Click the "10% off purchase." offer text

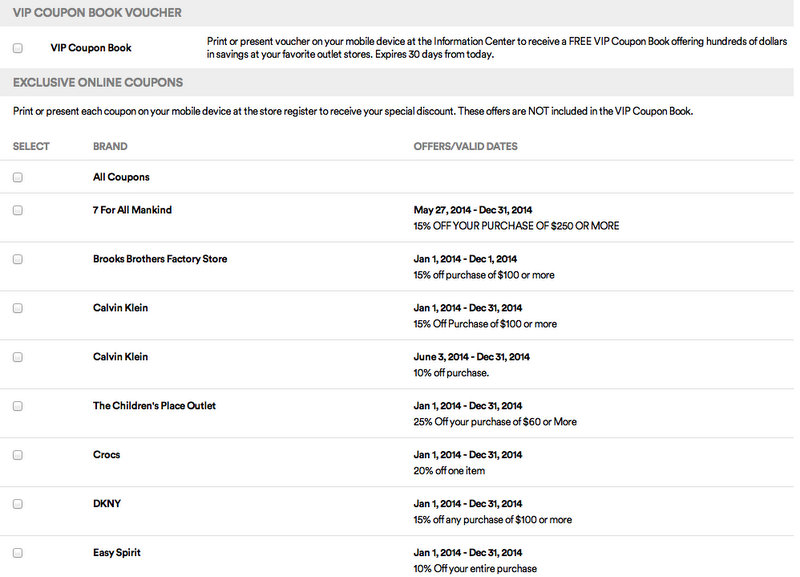tap(452, 373)
